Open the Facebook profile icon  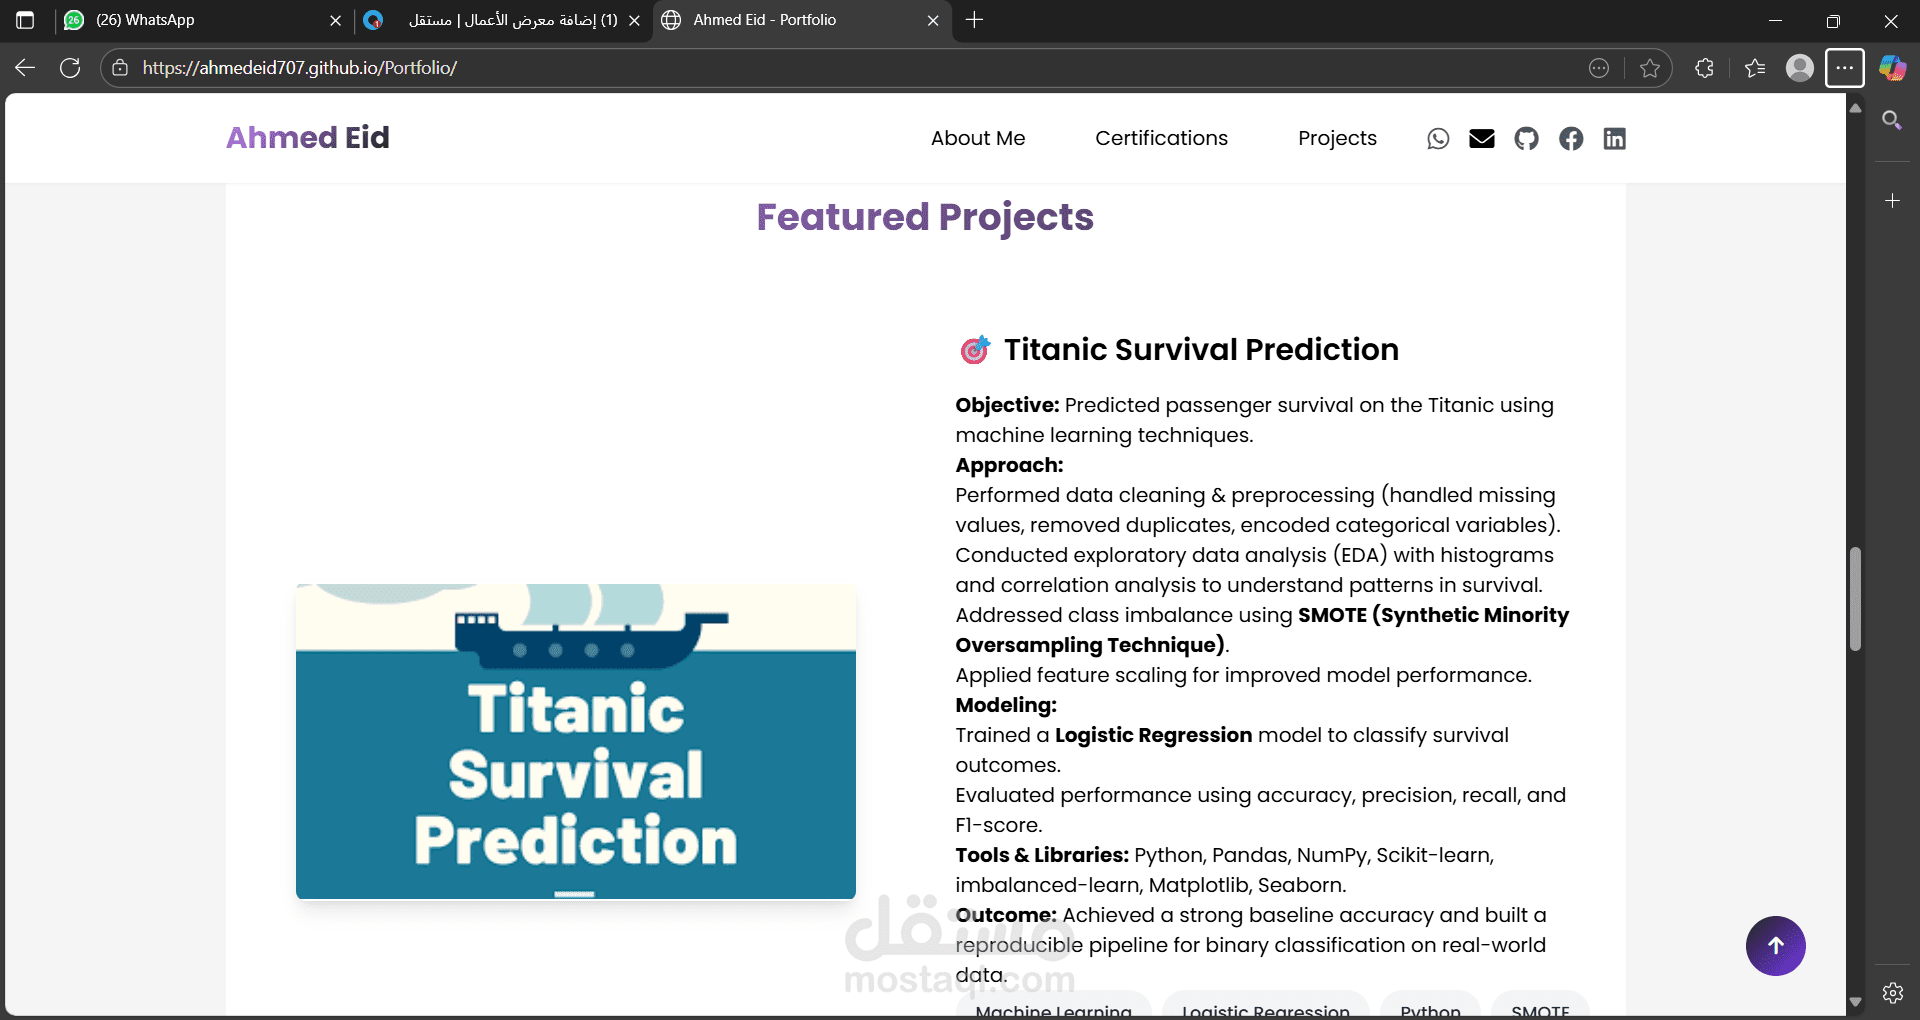tap(1571, 139)
